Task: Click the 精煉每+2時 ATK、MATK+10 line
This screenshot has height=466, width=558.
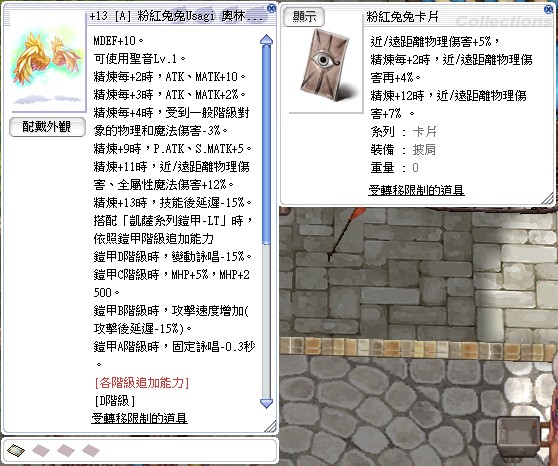Action: coord(169,77)
